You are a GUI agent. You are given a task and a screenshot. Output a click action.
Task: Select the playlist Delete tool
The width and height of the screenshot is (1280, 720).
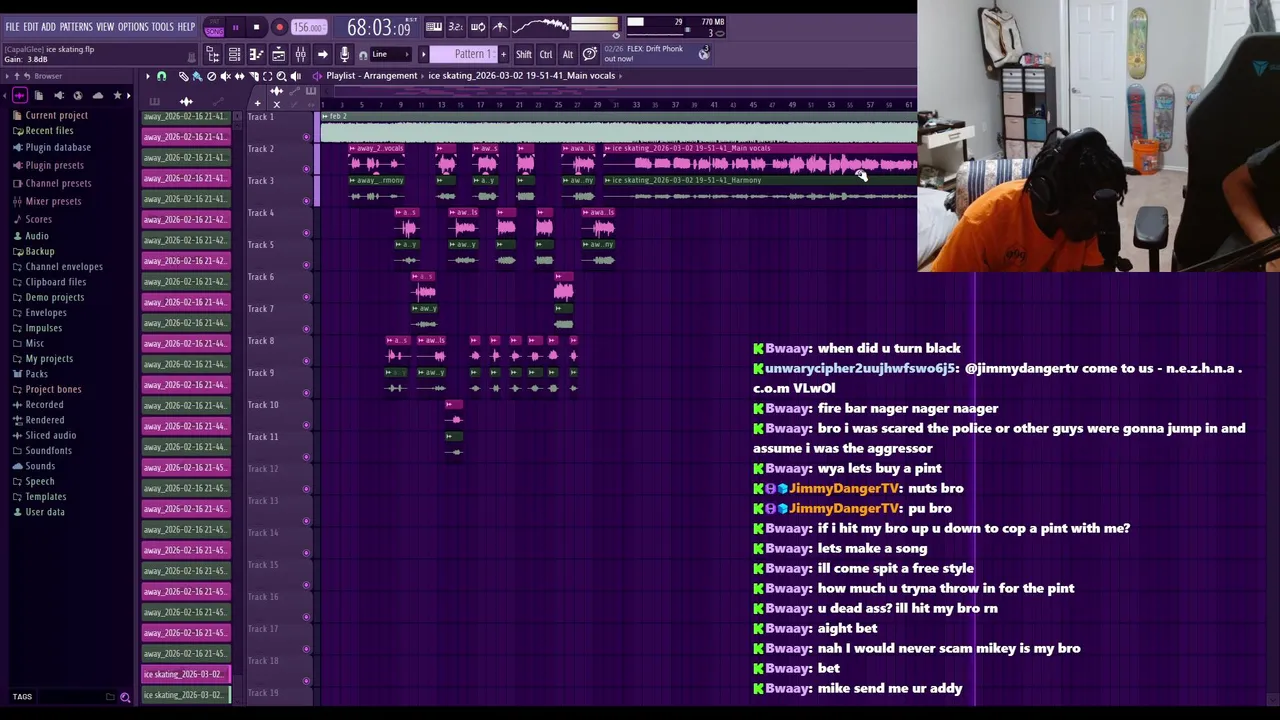[211, 76]
